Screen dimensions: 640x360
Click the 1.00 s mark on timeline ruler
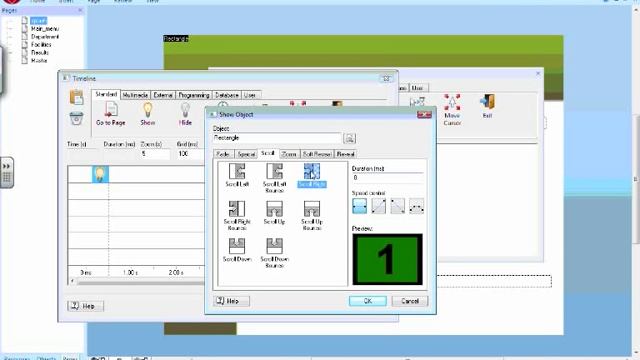tap(130, 272)
